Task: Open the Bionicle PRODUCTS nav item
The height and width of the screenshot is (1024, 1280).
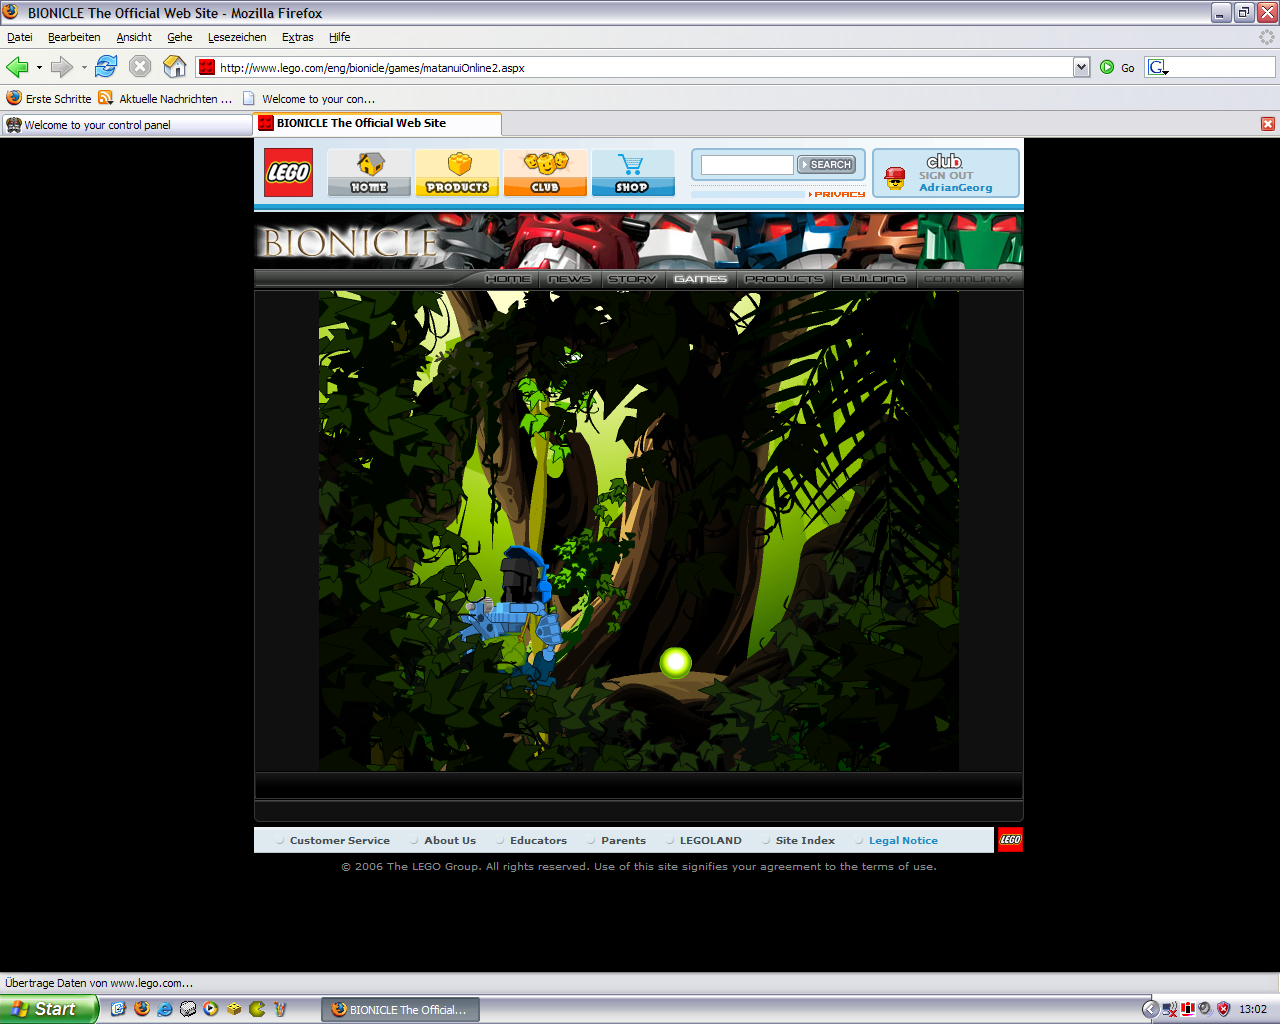Action: pyautogui.click(x=784, y=279)
